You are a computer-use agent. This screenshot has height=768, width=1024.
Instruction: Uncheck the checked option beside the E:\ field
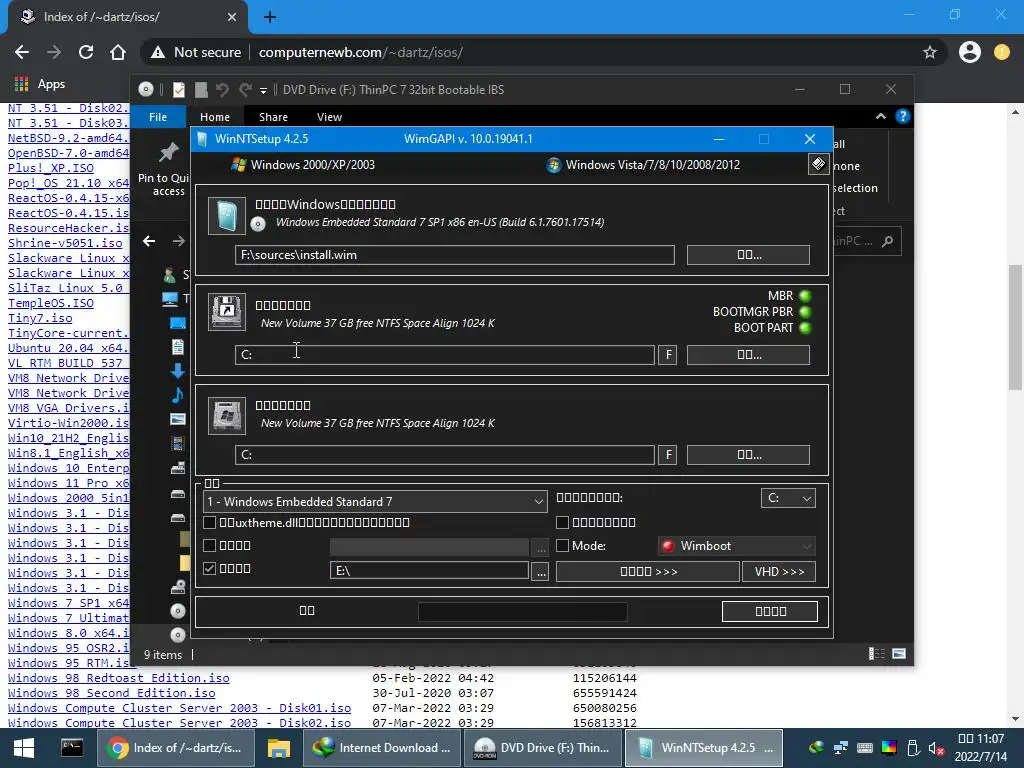pos(210,568)
